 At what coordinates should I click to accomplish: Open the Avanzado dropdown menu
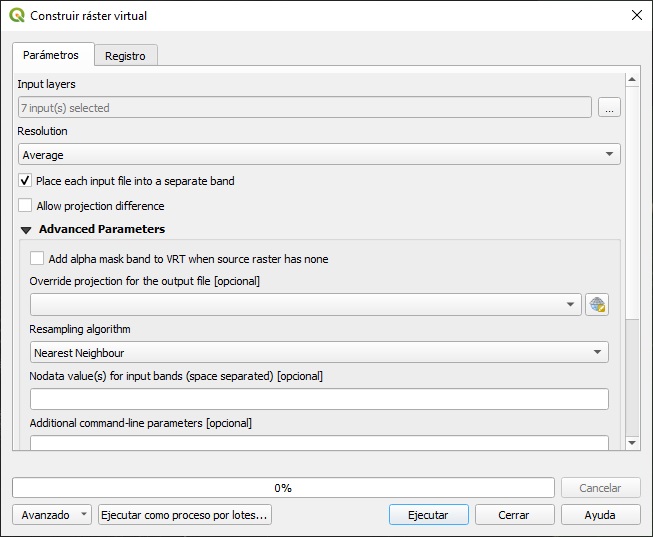coord(52,515)
